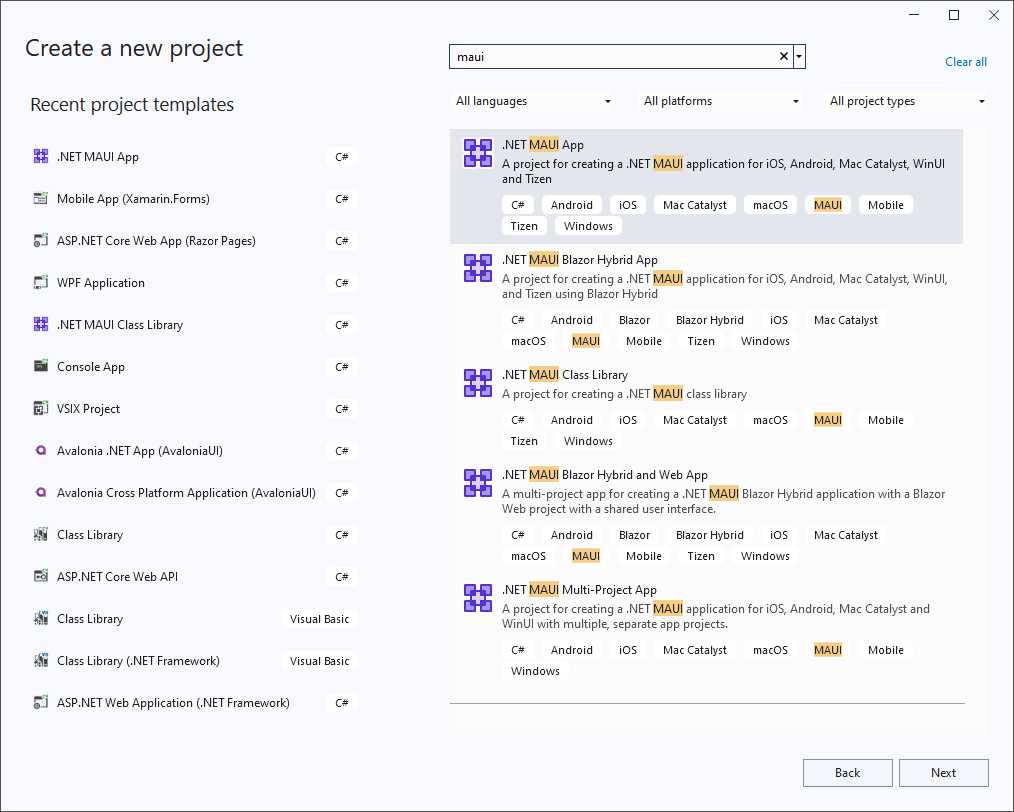Click the Next button
Screen dimensions: 1014x812
[x=944, y=773]
